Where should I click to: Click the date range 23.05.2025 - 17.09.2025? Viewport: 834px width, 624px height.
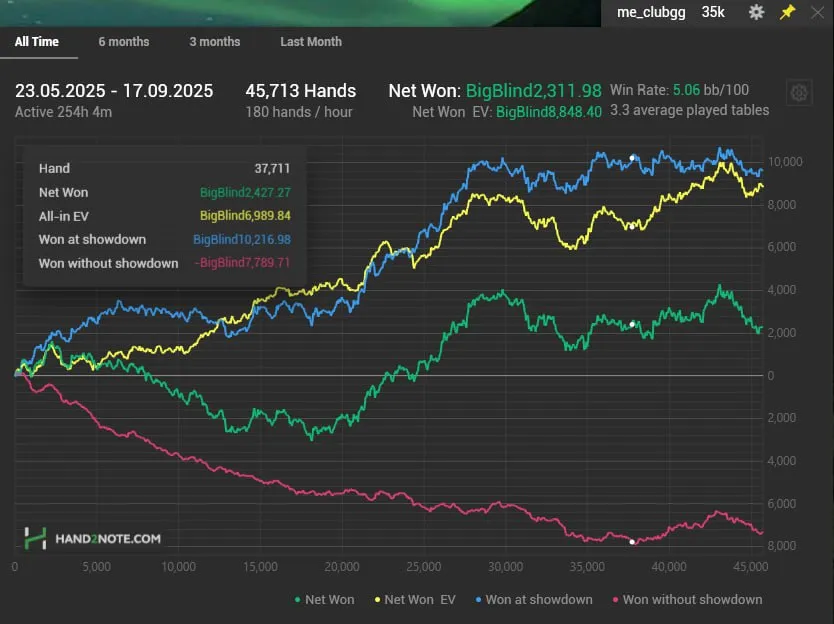pos(114,91)
